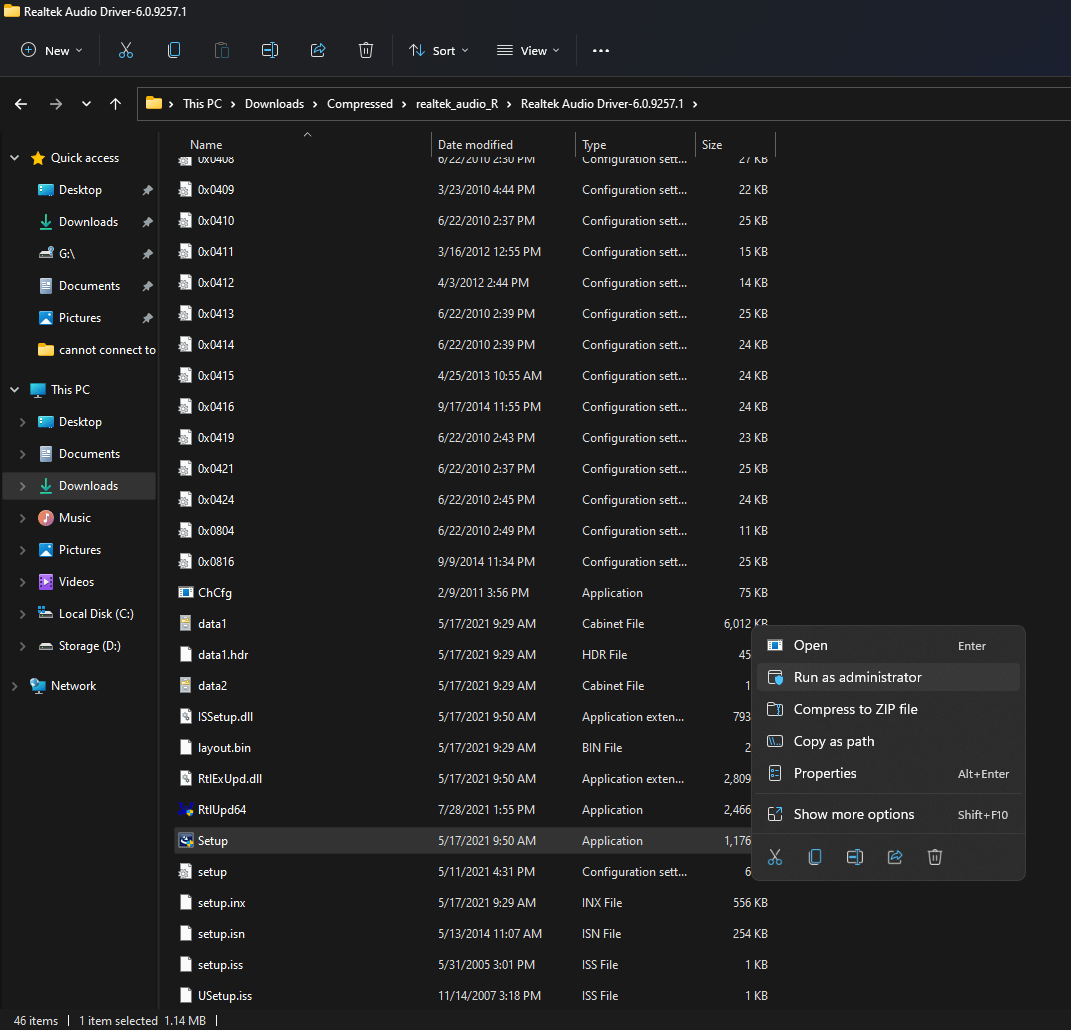Open the View dropdown menu
This screenshot has width=1071, height=1030.
[x=528, y=50]
